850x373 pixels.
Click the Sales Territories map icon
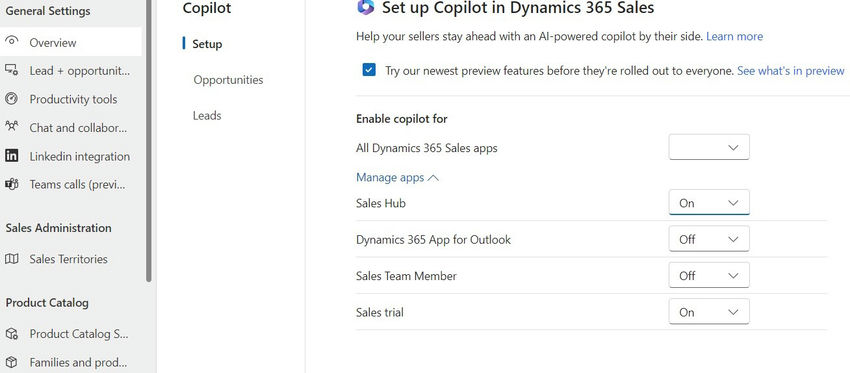pyautogui.click(x=11, y=259)
